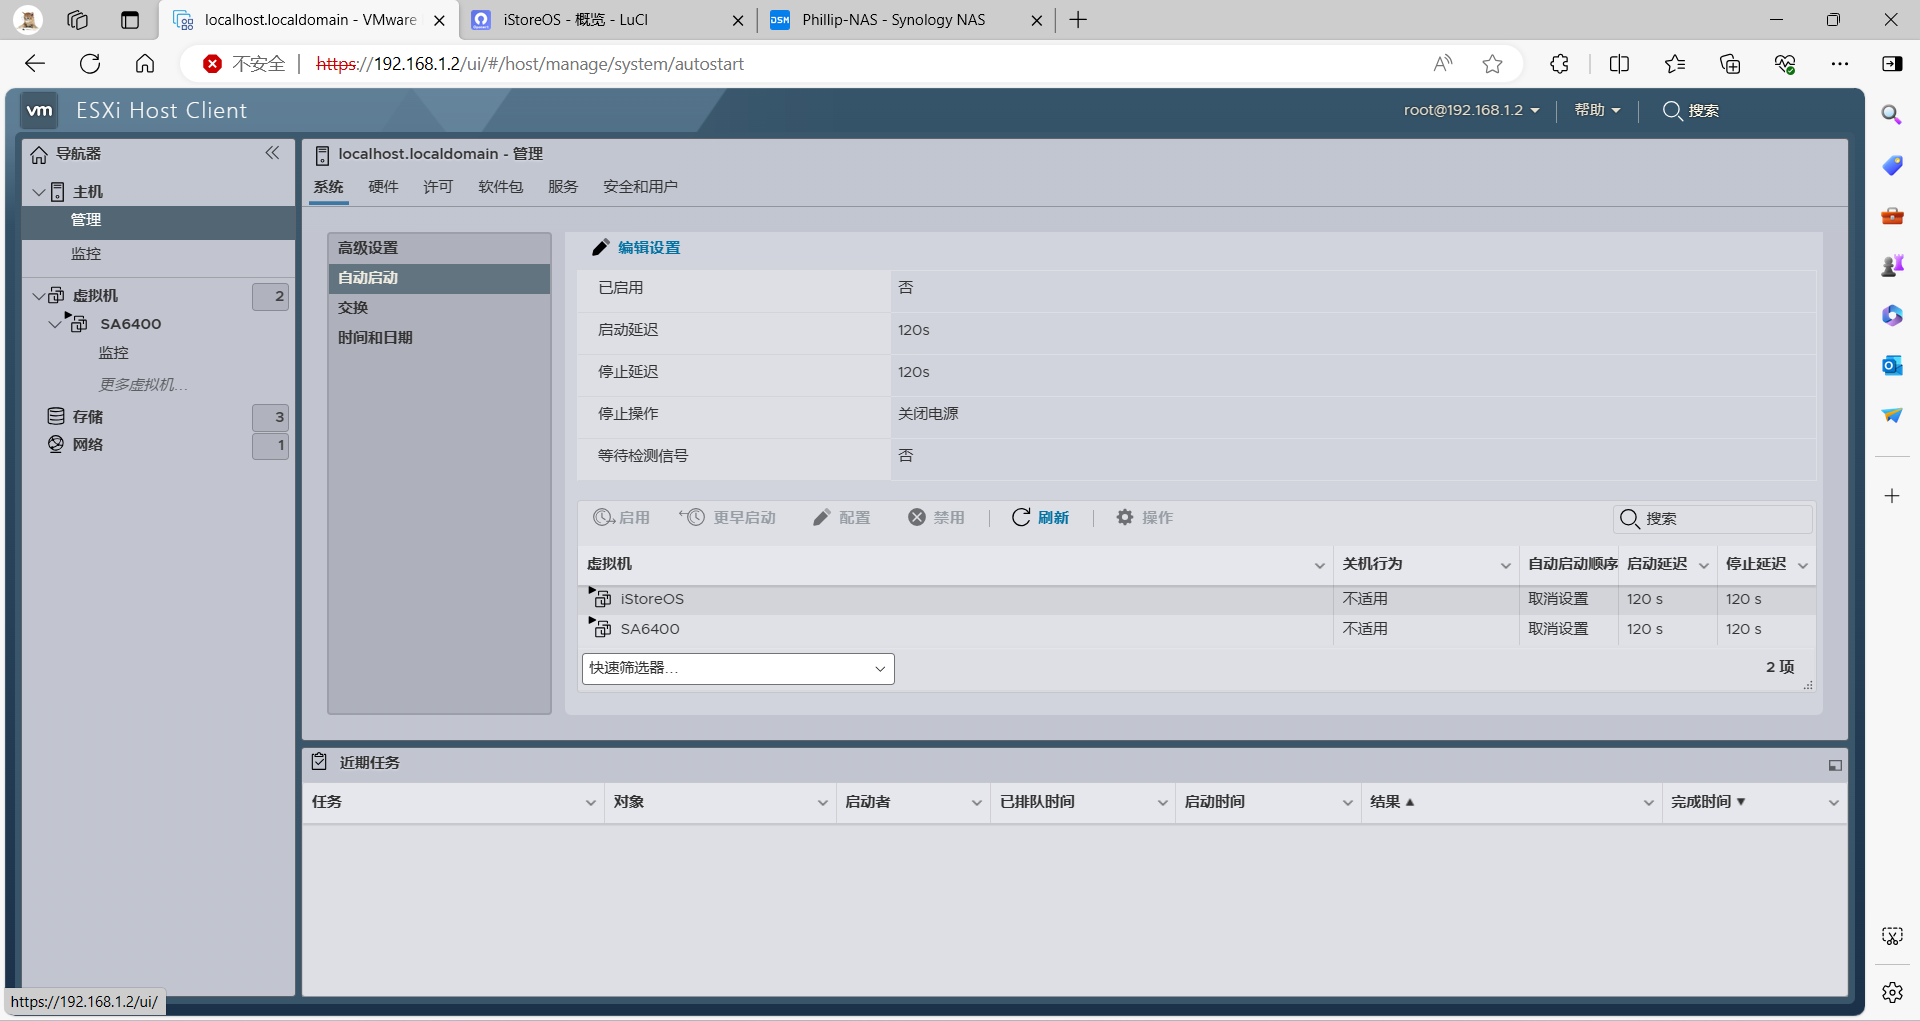1920x1021 pixels.
Task: Expand the 帮助 help menu
Action: (1597, 110)
